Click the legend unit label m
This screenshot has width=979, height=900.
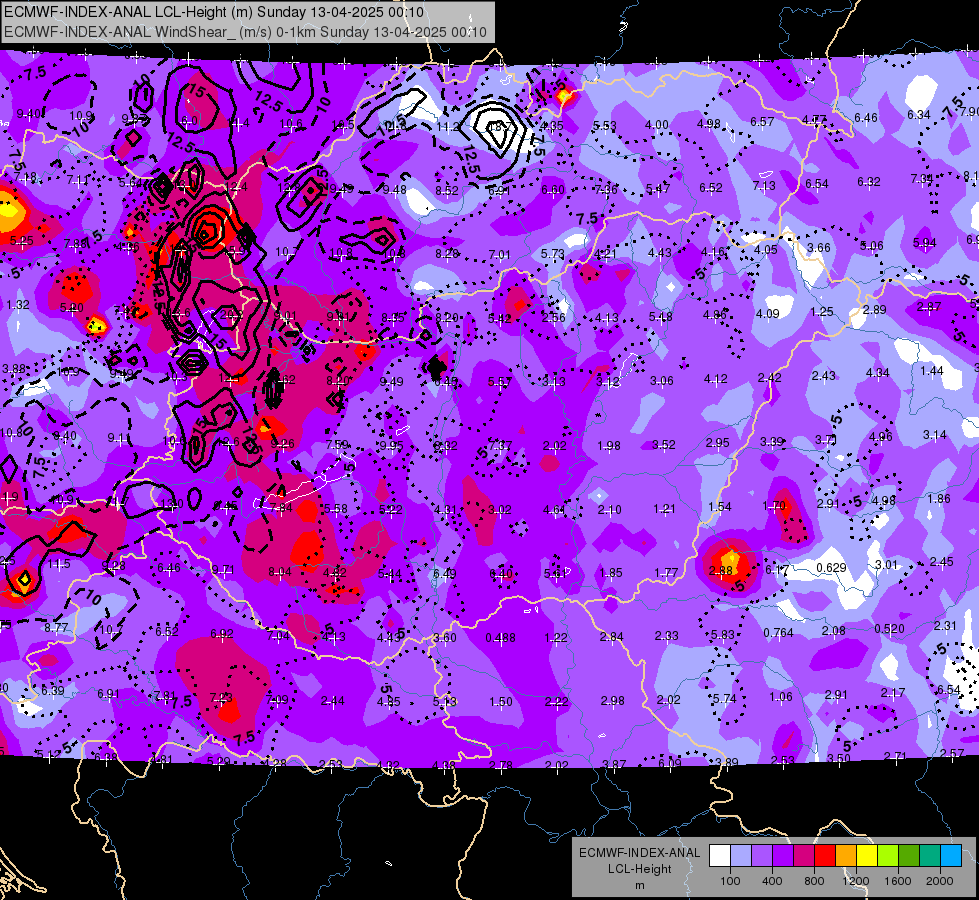(639, 886)
